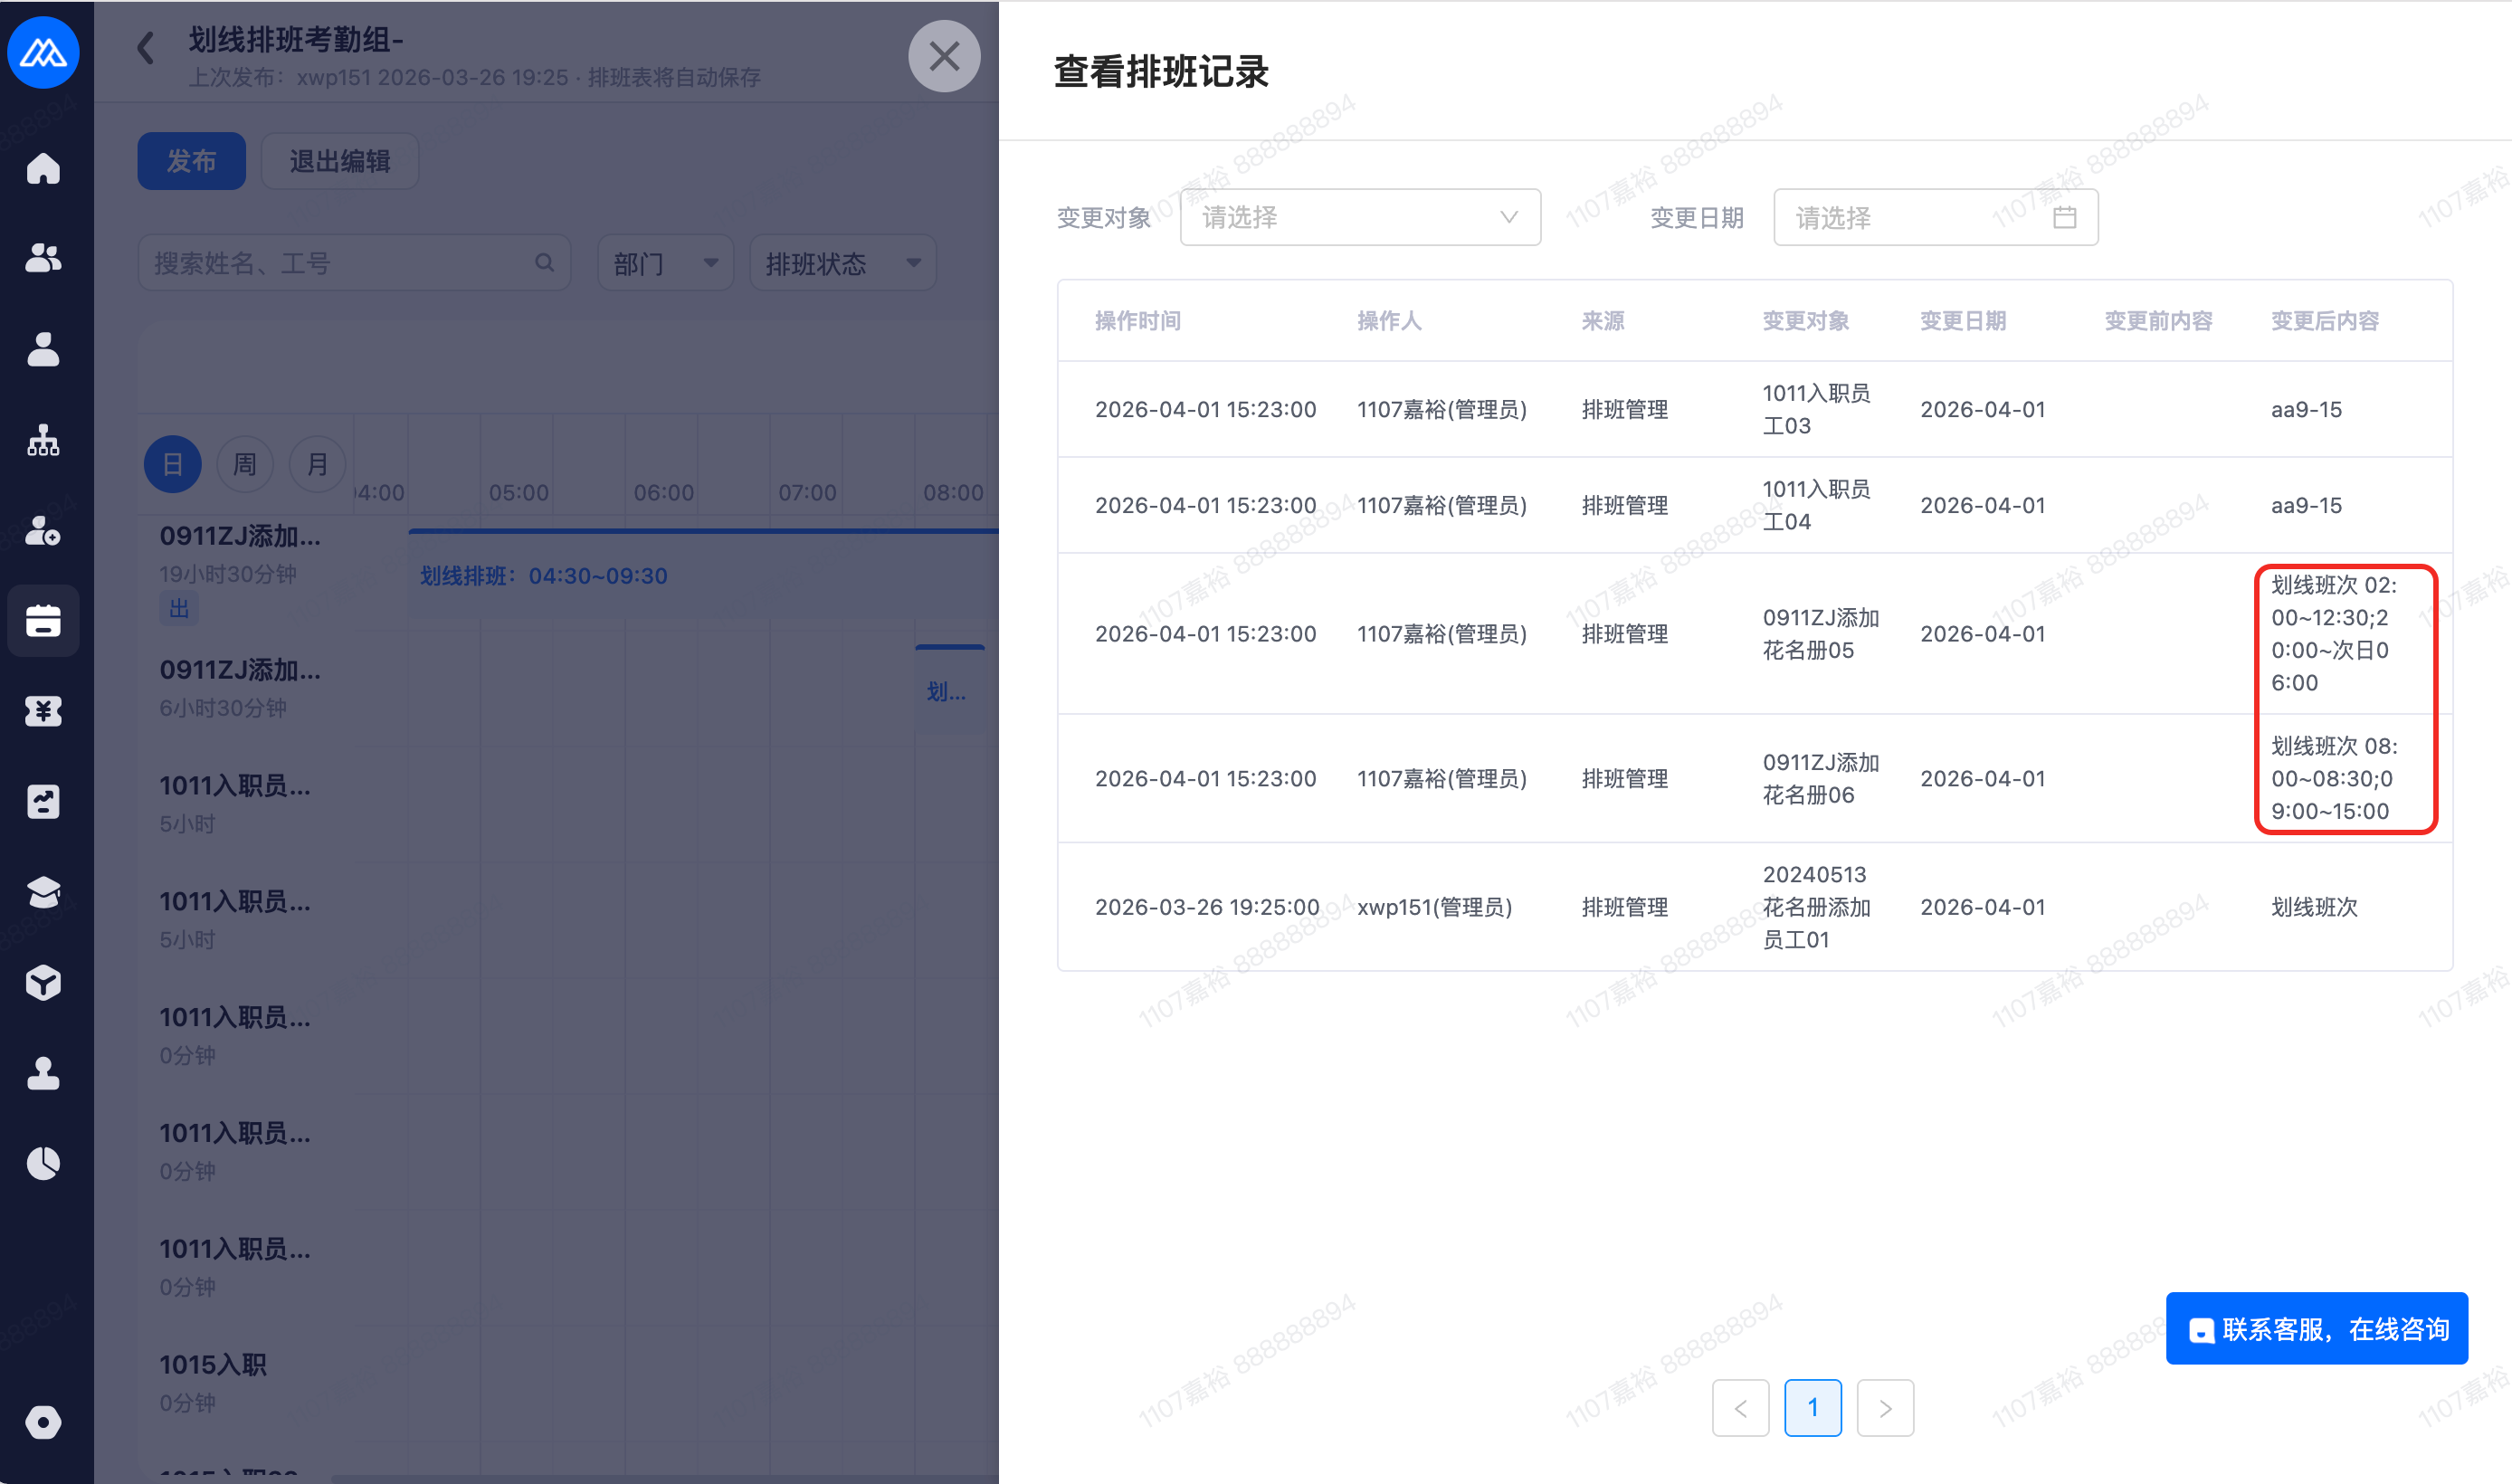The image size is (2512, 1484).
Task: Click 联系客服，在线咨询 button
Action: point(2316,1329)
